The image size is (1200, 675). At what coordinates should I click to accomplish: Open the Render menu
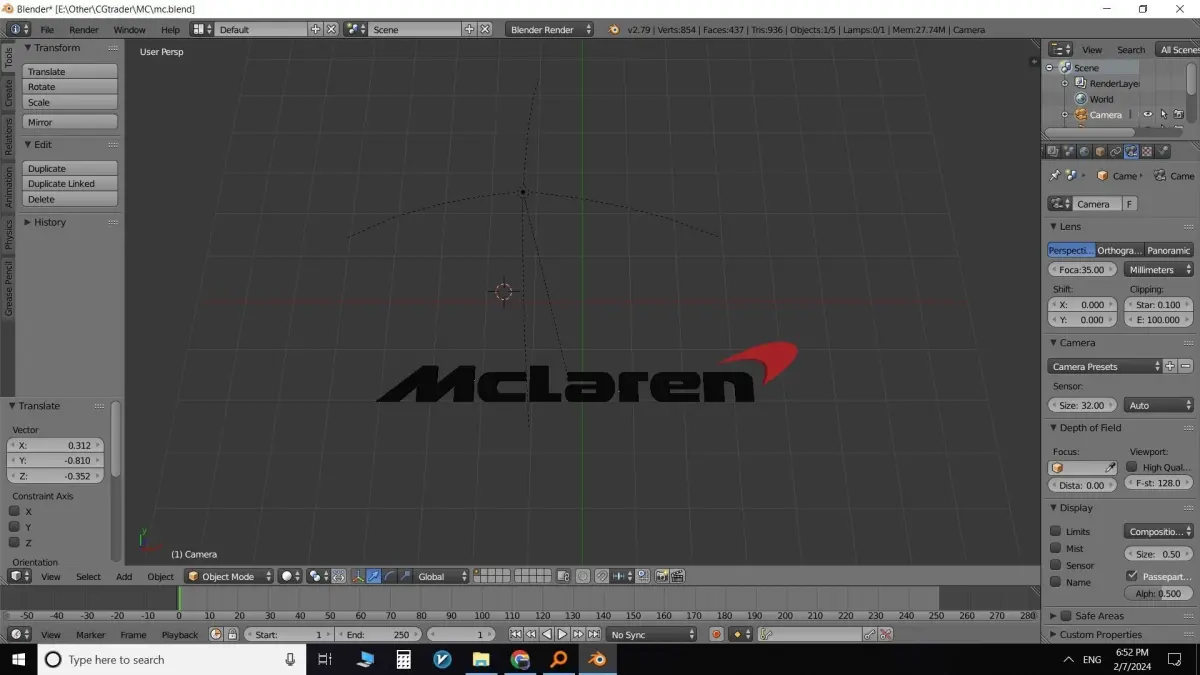[84, 30]
